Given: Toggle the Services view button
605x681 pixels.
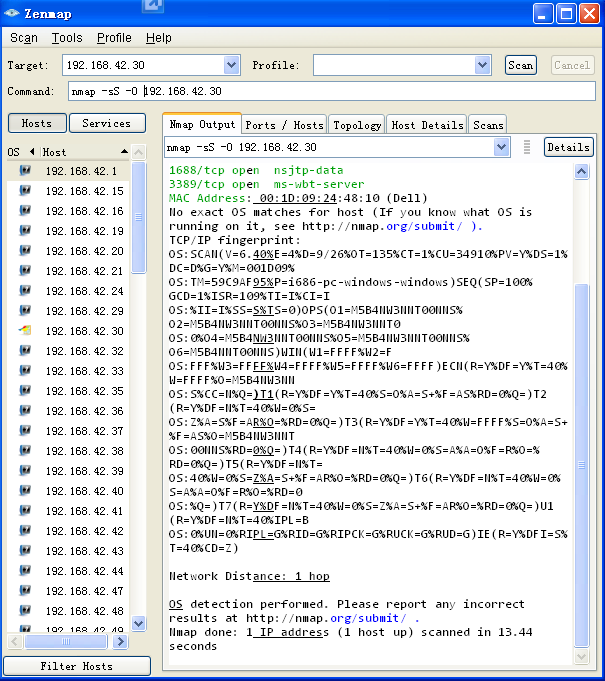Looking at the screenshot, I should (x=107, y=123).
